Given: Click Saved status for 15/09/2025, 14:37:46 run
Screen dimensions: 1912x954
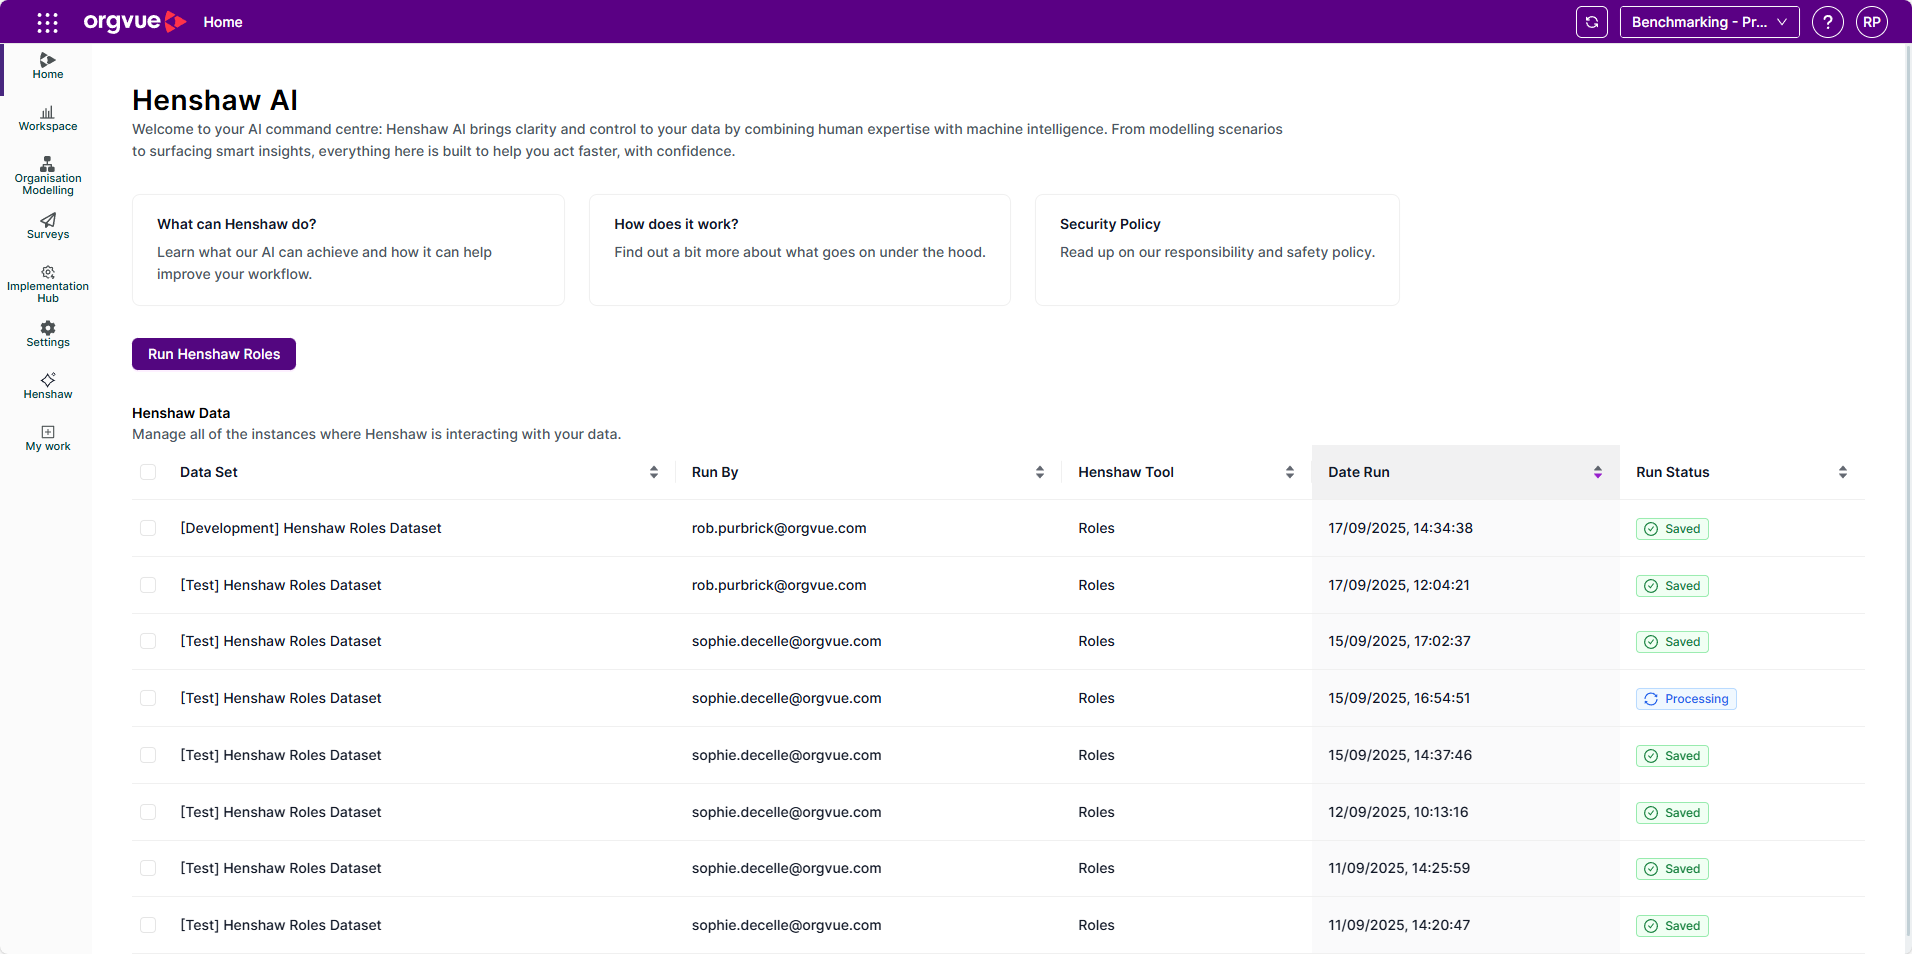Looking at the screenshot, I should coord(1672,756).
